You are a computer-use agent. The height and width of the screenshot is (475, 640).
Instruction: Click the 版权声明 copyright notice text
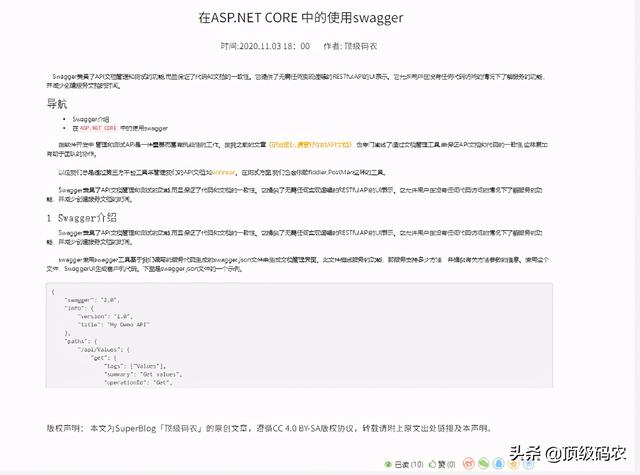269,428
